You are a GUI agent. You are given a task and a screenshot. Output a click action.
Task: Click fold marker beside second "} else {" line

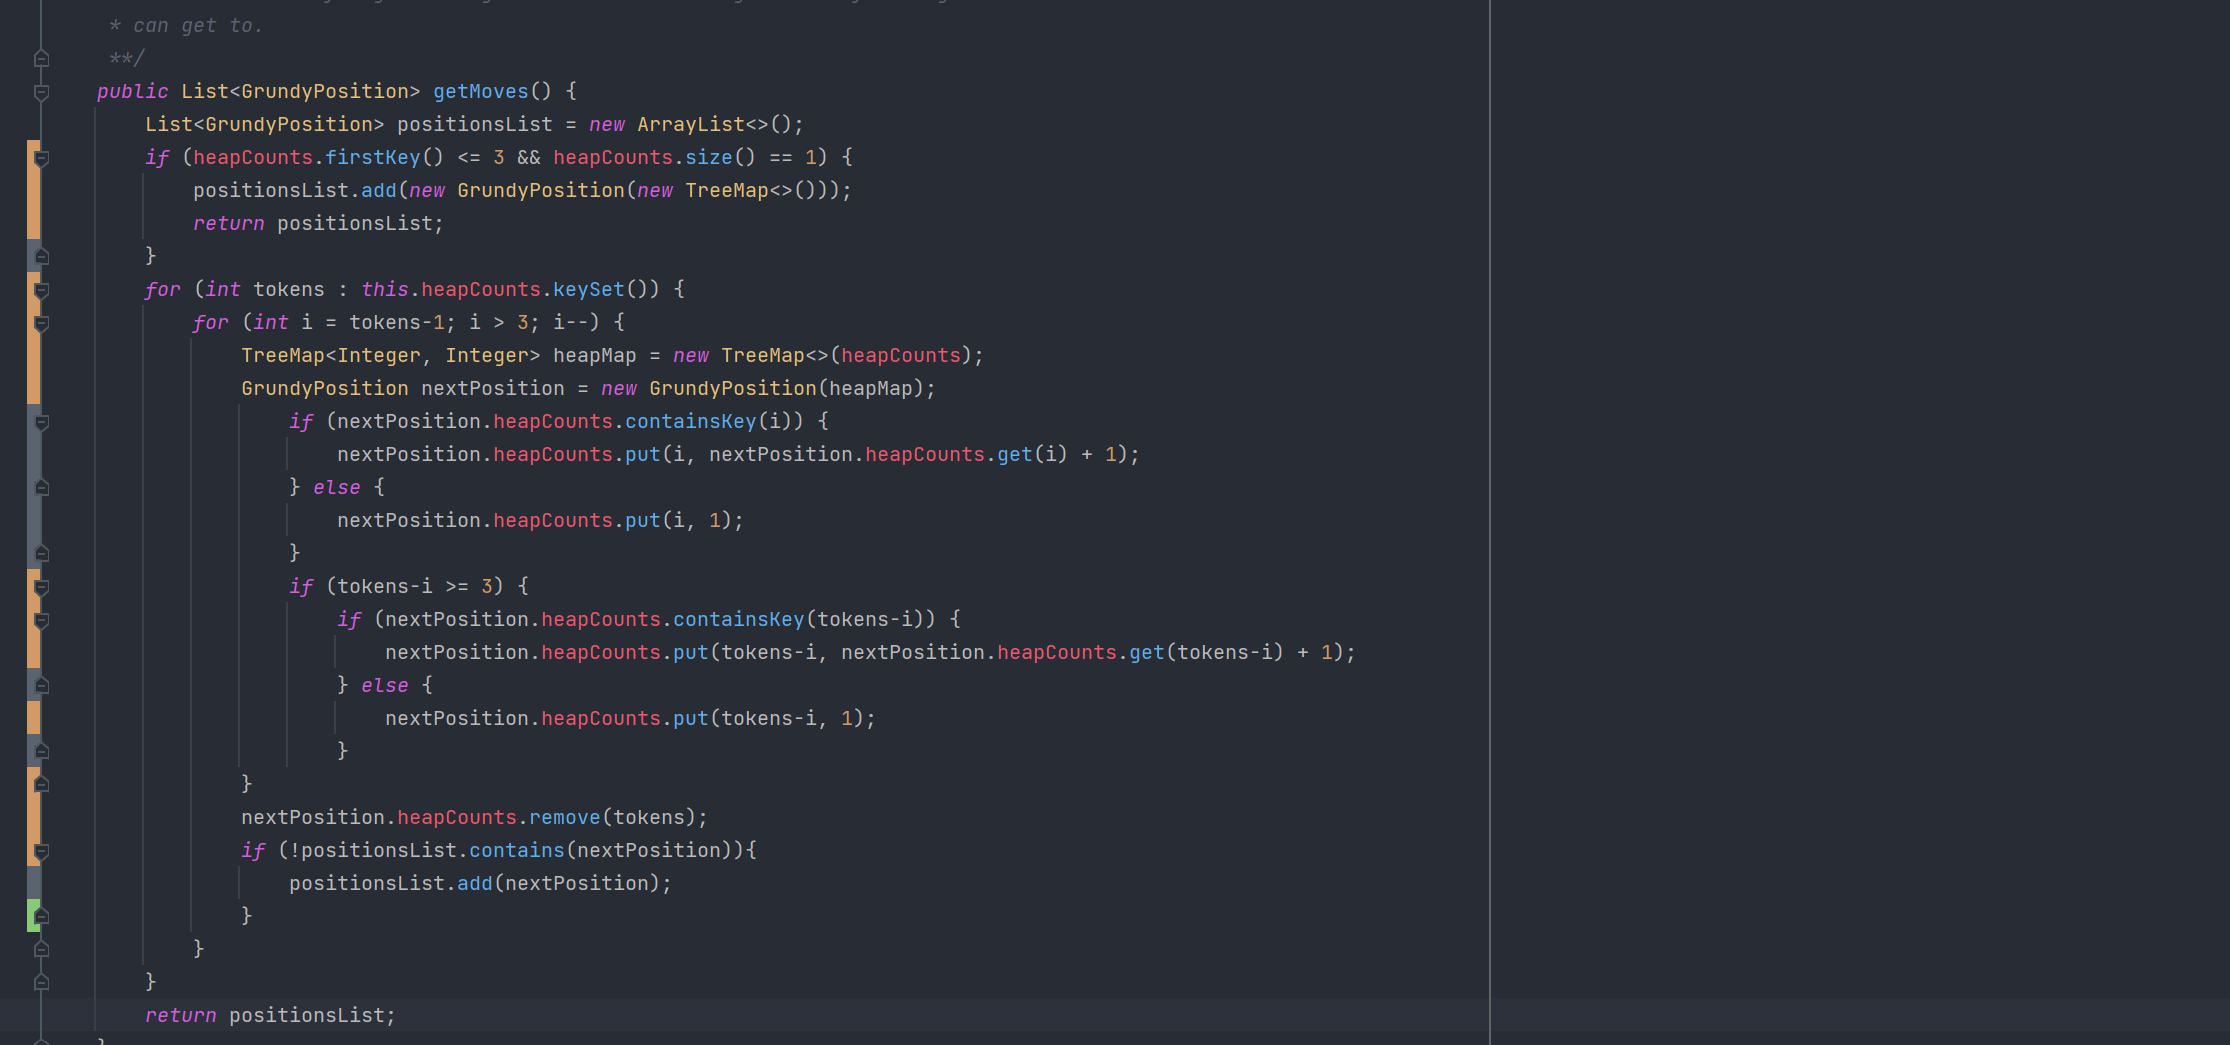click(42, 686)
